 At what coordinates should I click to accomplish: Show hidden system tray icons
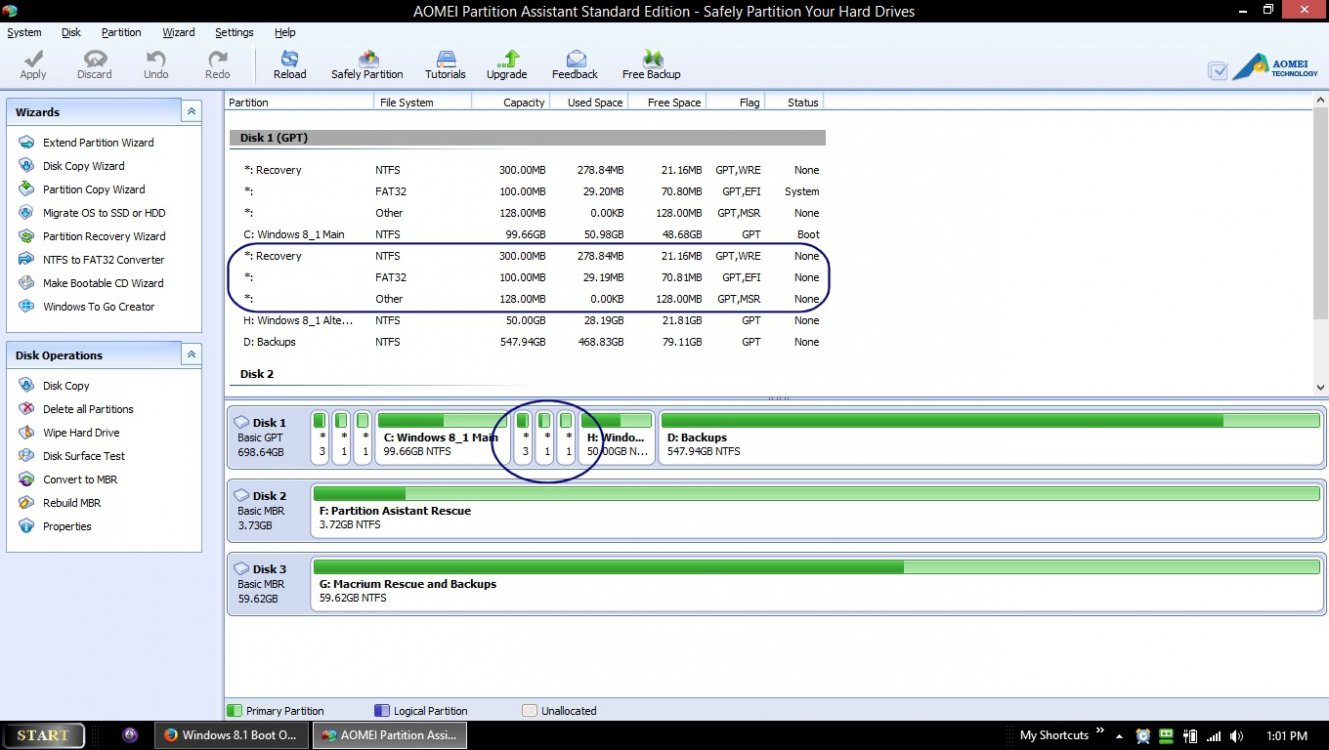pos(1119,736)
